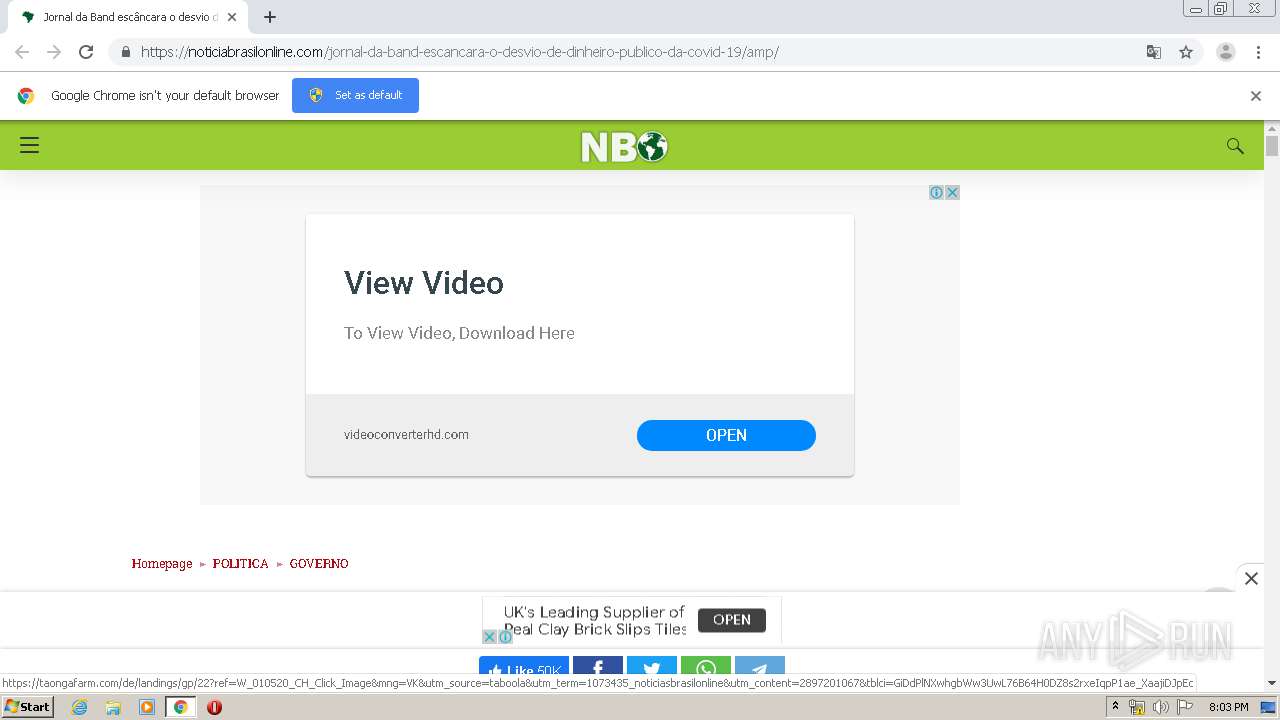1280x720 pixels.
Task: Dismiss the default browser notification bar
Action: 1256,96
